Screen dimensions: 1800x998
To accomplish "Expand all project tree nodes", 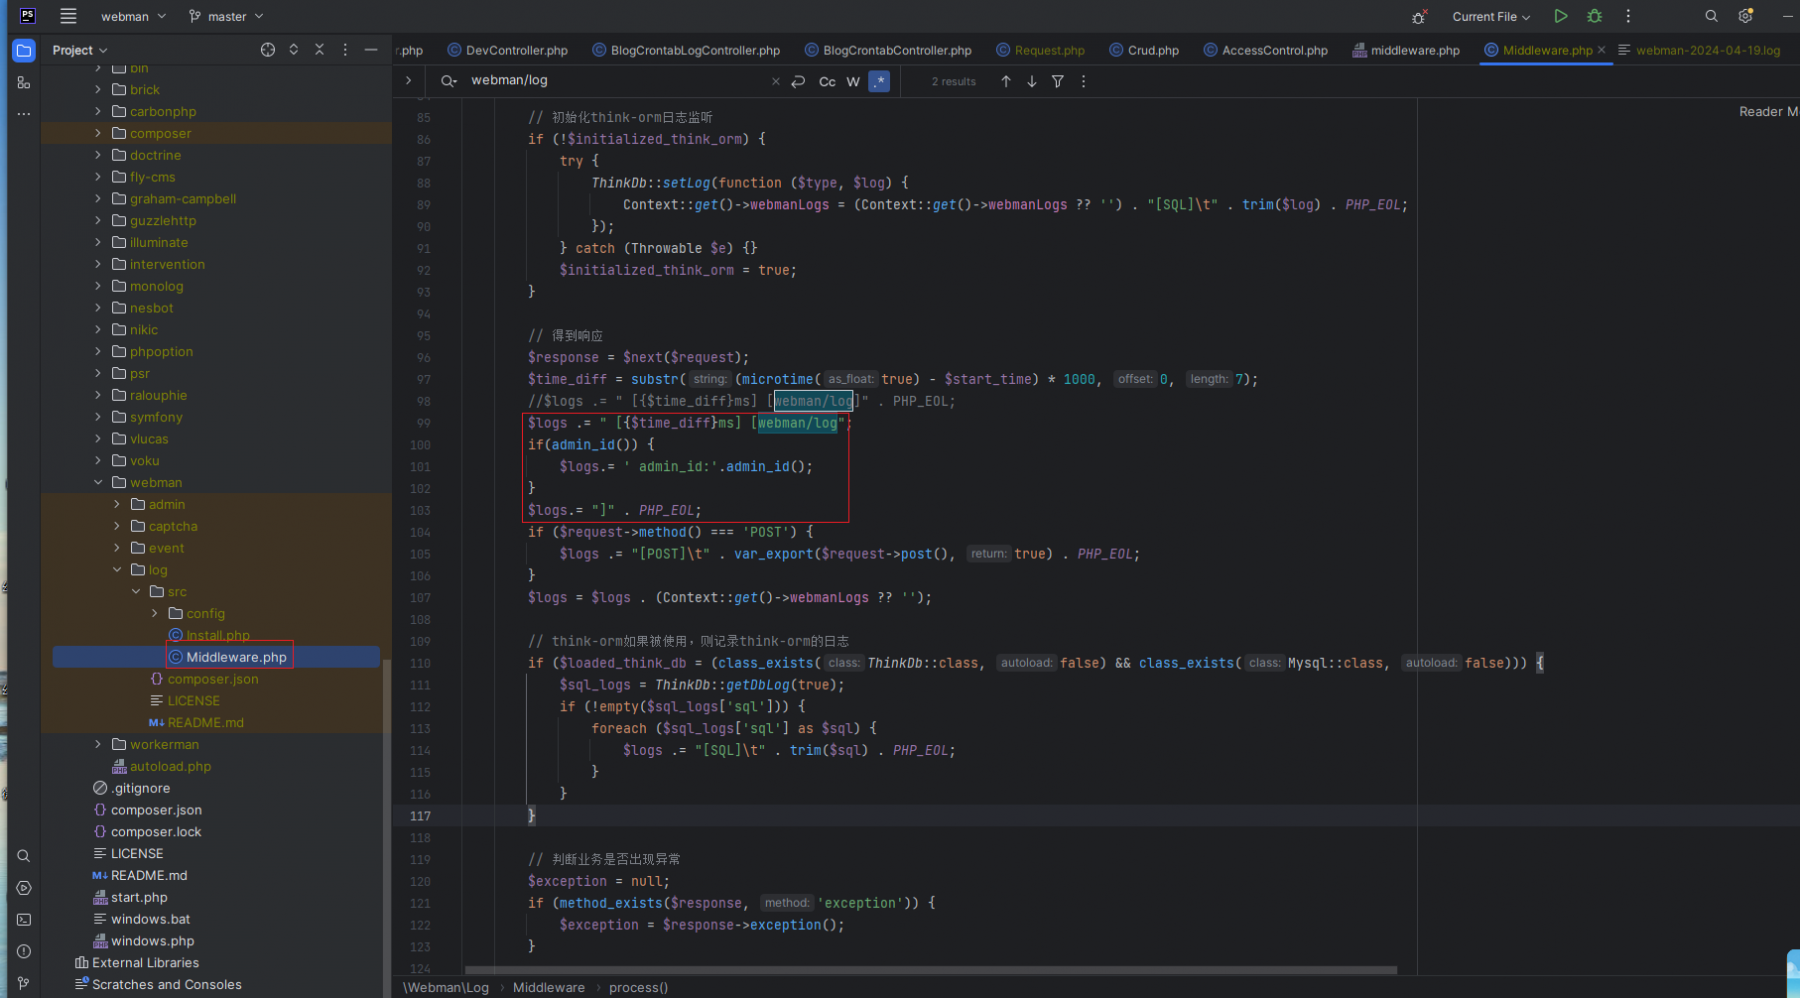I will pos(294,49).
